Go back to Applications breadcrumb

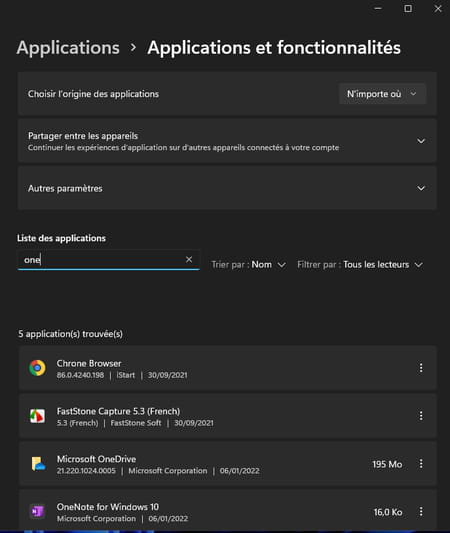click(x=68, y=48)
